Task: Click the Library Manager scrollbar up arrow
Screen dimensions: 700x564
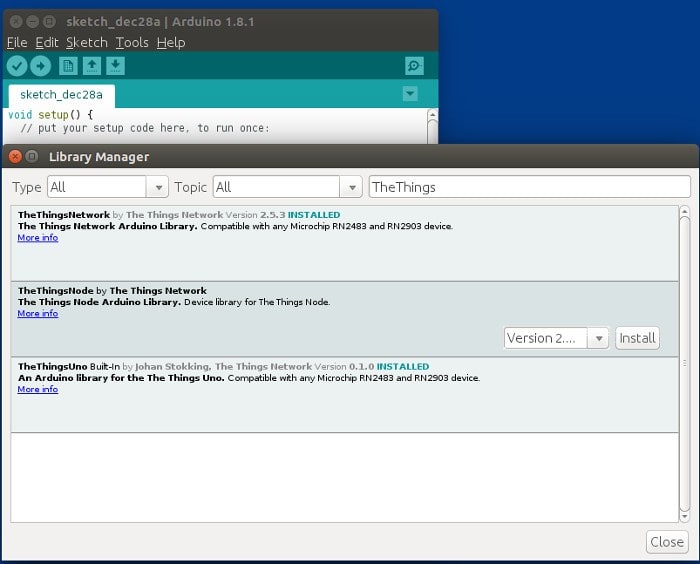Action: (x=684, y=211)
